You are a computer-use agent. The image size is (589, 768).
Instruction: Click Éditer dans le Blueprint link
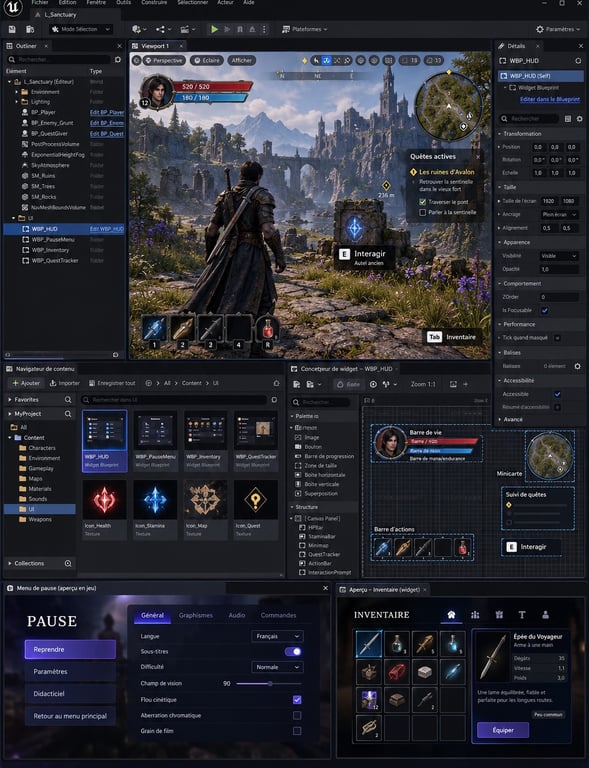pyautogui.click(x=550, y=99)
